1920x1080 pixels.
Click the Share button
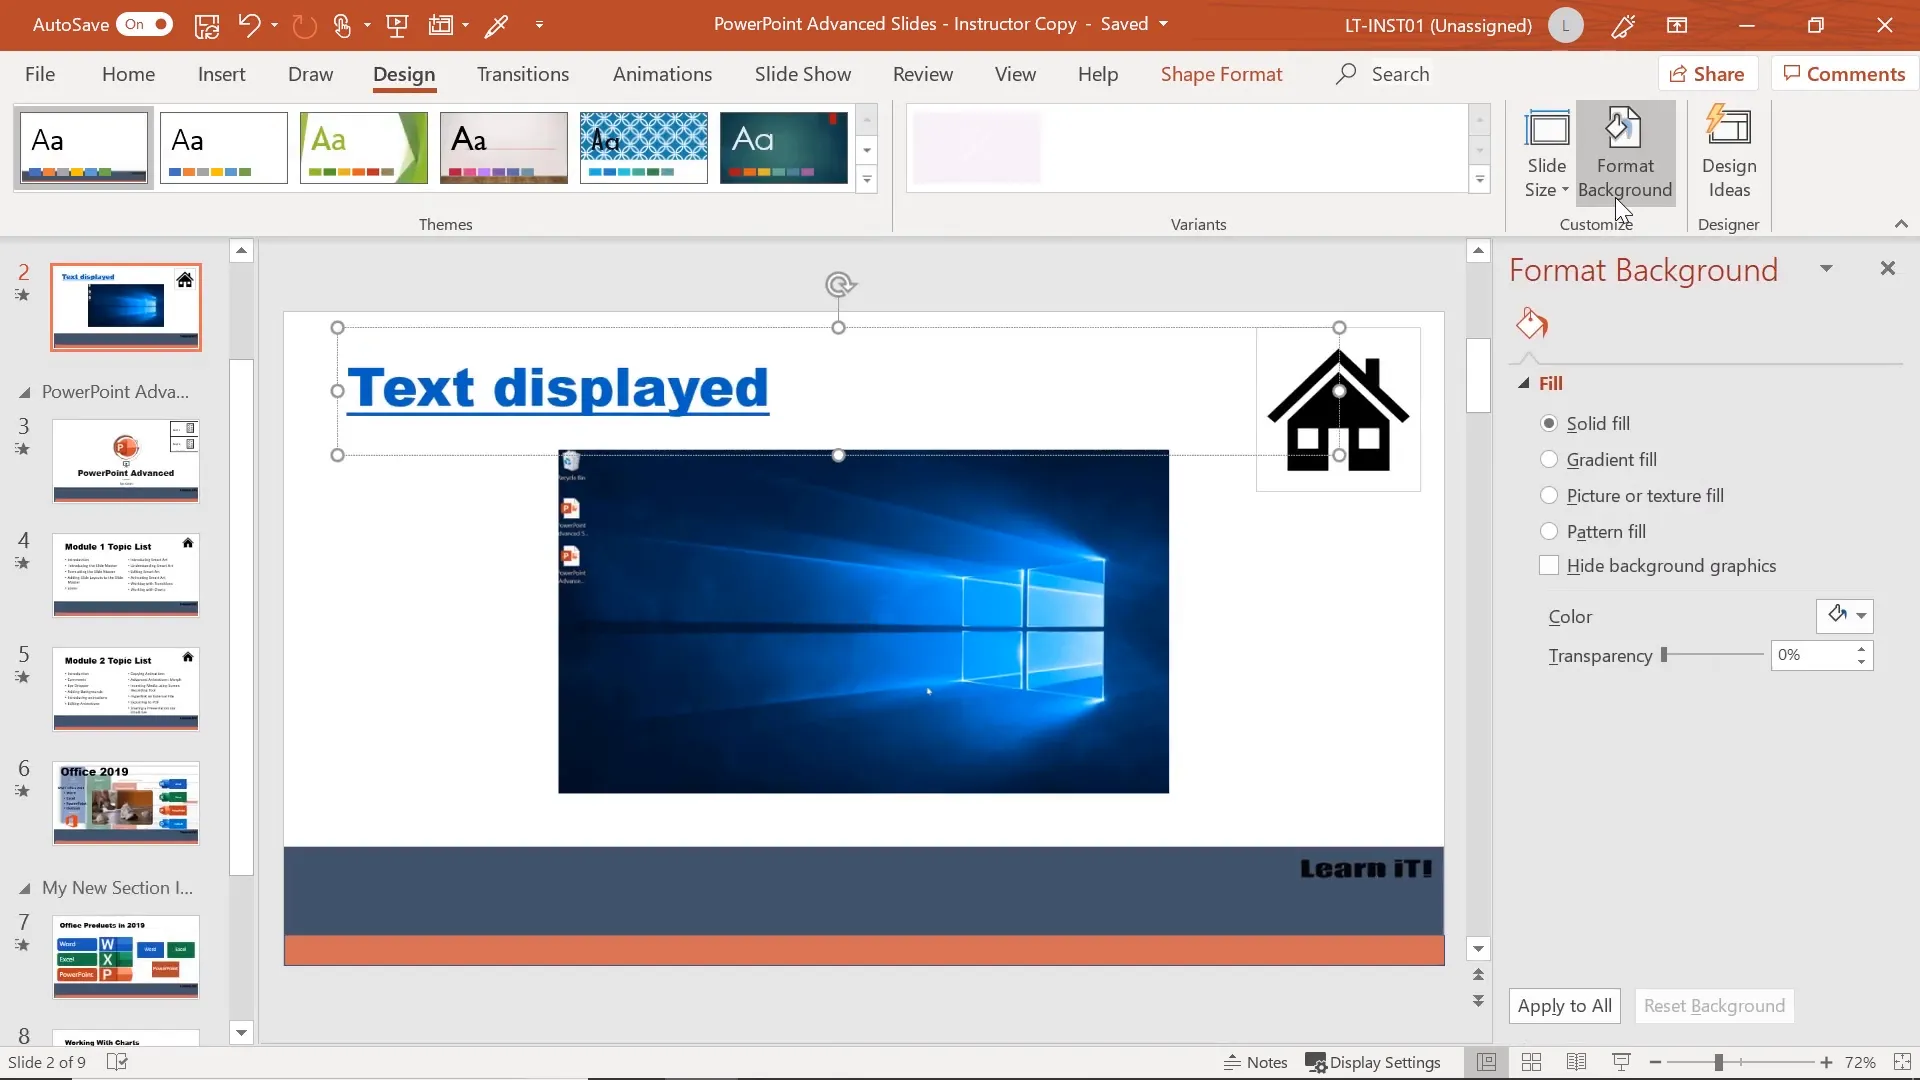click(1708, 74)
